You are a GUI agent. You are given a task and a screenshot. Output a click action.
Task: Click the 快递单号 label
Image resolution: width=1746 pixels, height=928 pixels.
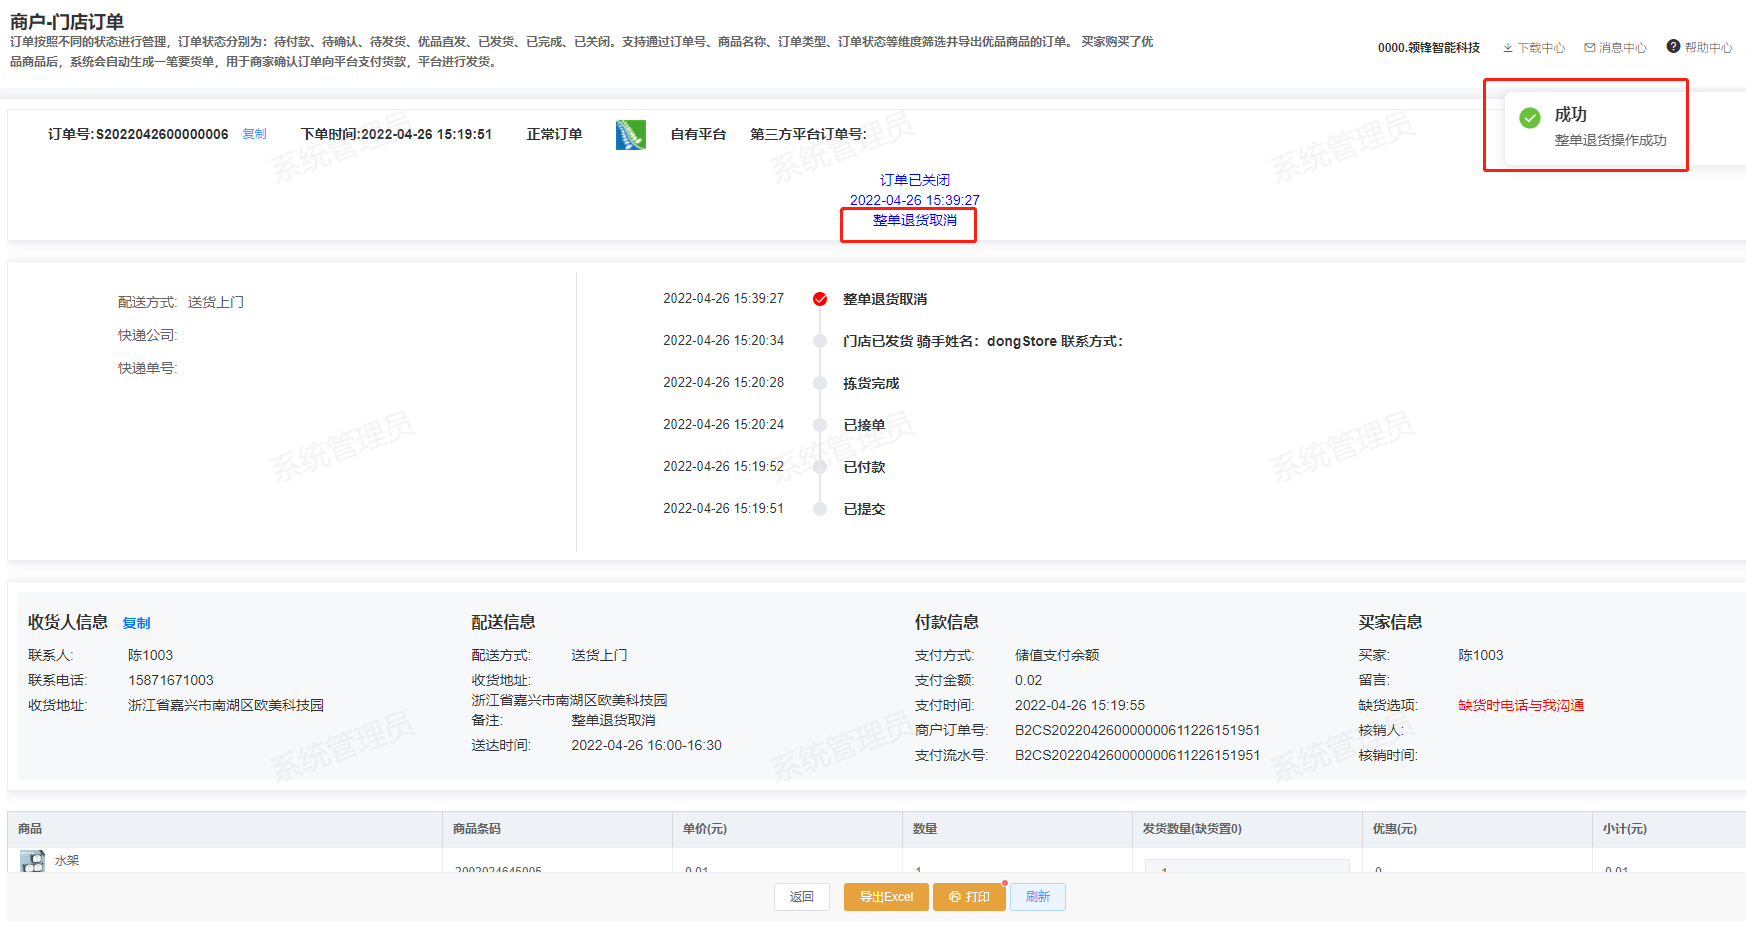[x=148, y=368]
